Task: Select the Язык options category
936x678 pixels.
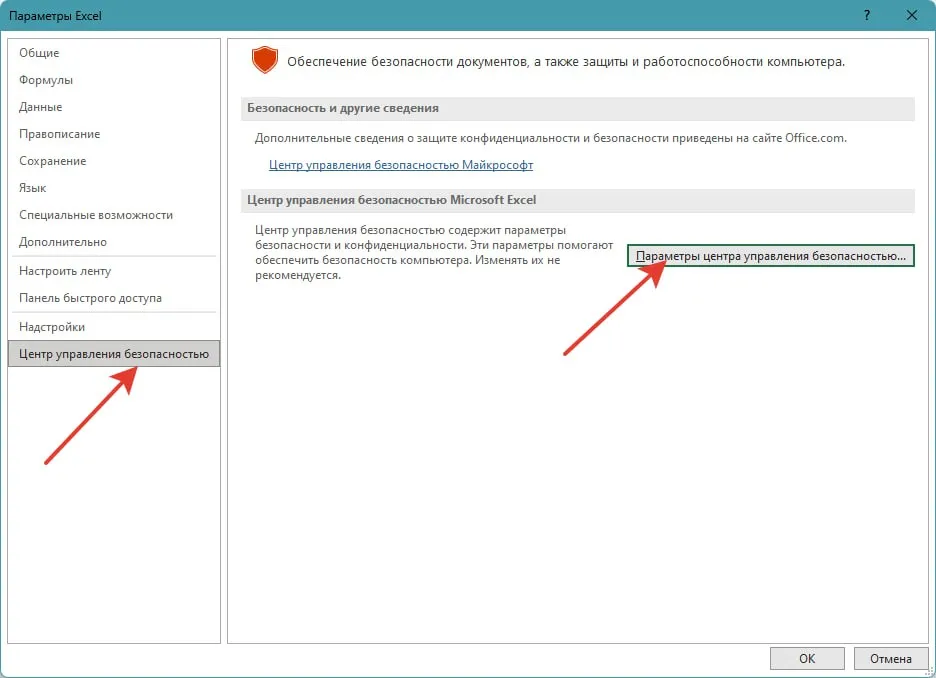Action: [x=33, y=188]
